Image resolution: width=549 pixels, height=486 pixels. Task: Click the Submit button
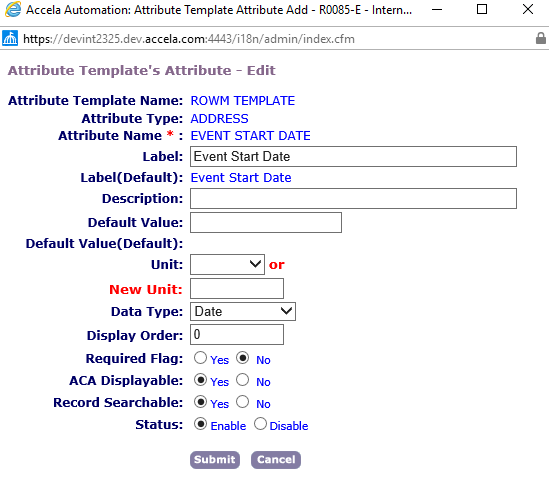click(215, 460)
